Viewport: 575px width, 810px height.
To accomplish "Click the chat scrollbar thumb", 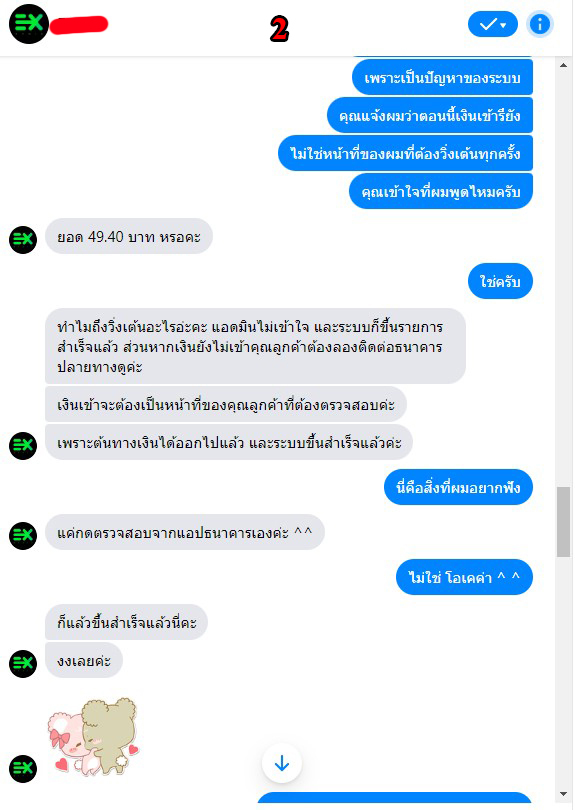I will (563, 522).
